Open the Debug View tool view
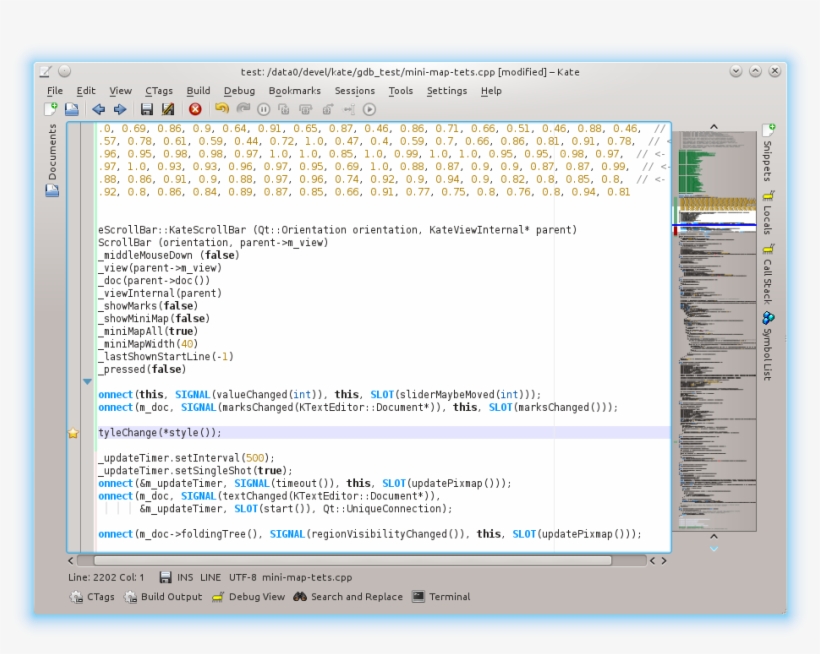 pos(248,596)
